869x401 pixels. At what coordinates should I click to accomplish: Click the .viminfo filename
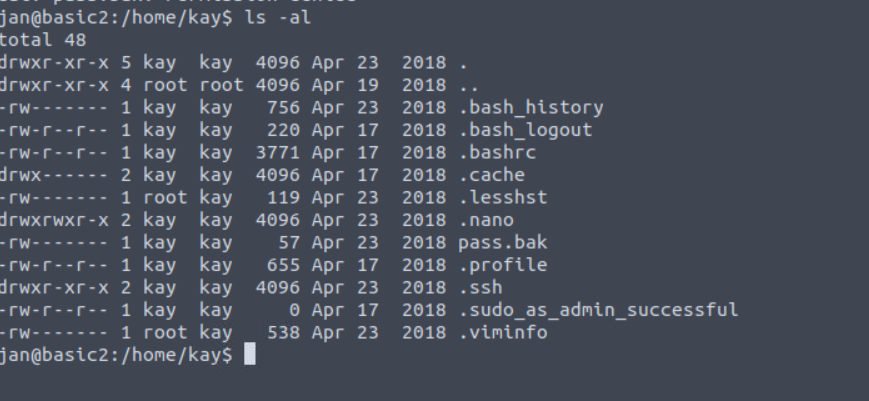503,332
